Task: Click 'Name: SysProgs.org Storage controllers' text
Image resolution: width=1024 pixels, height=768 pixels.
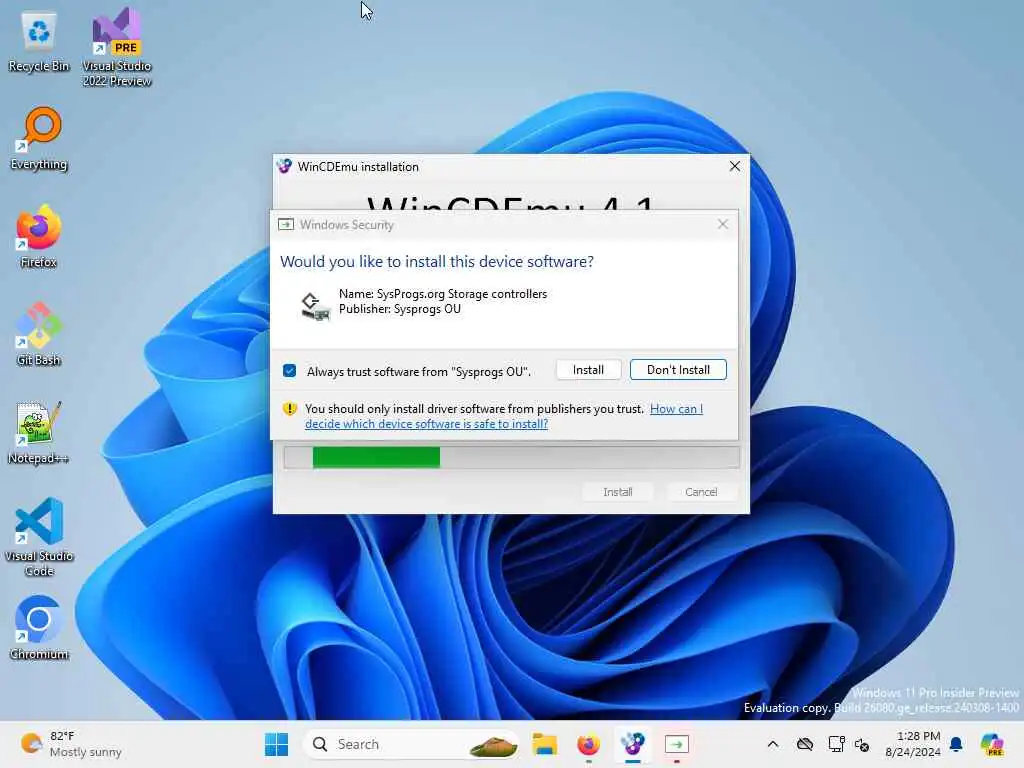Action: [443, 294]
